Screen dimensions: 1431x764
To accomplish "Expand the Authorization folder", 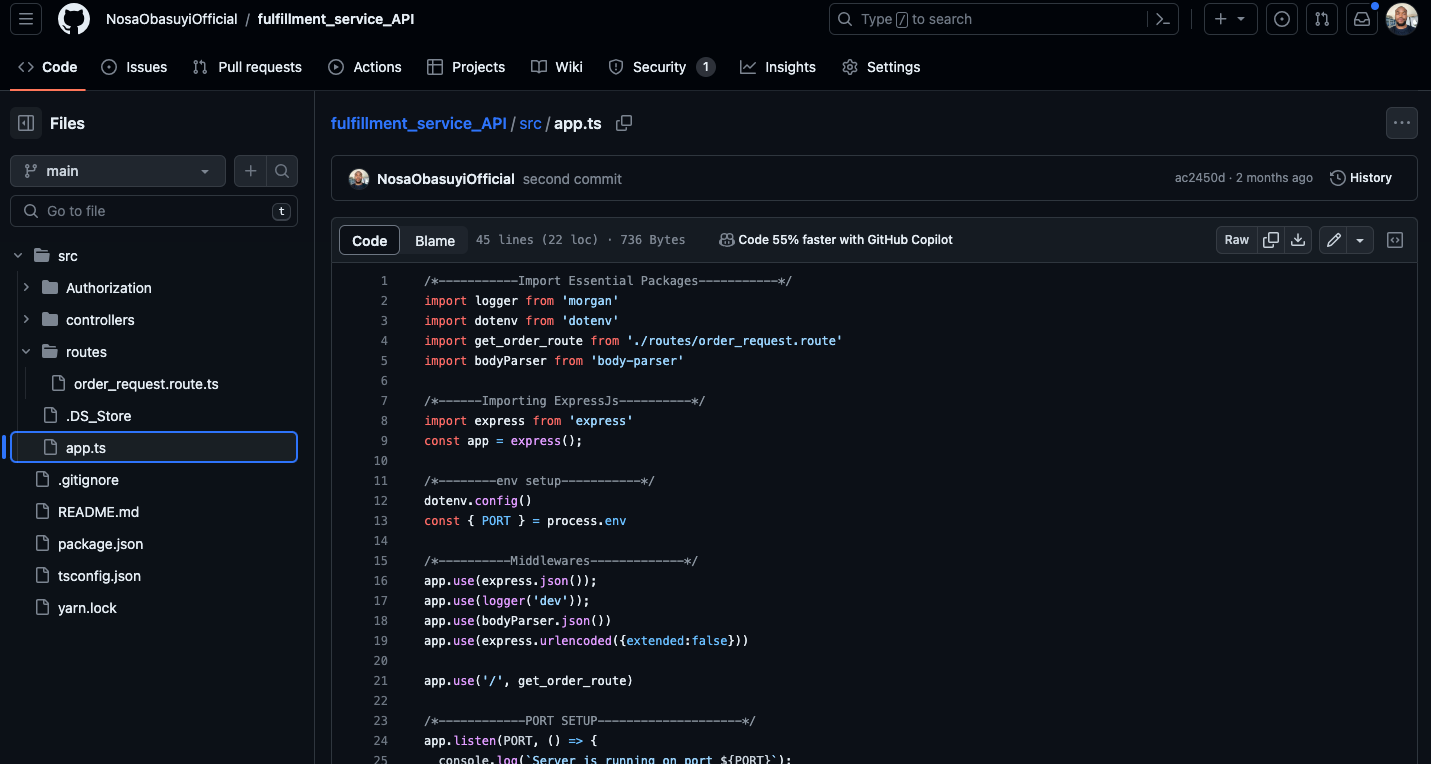I will click(27, 288).
